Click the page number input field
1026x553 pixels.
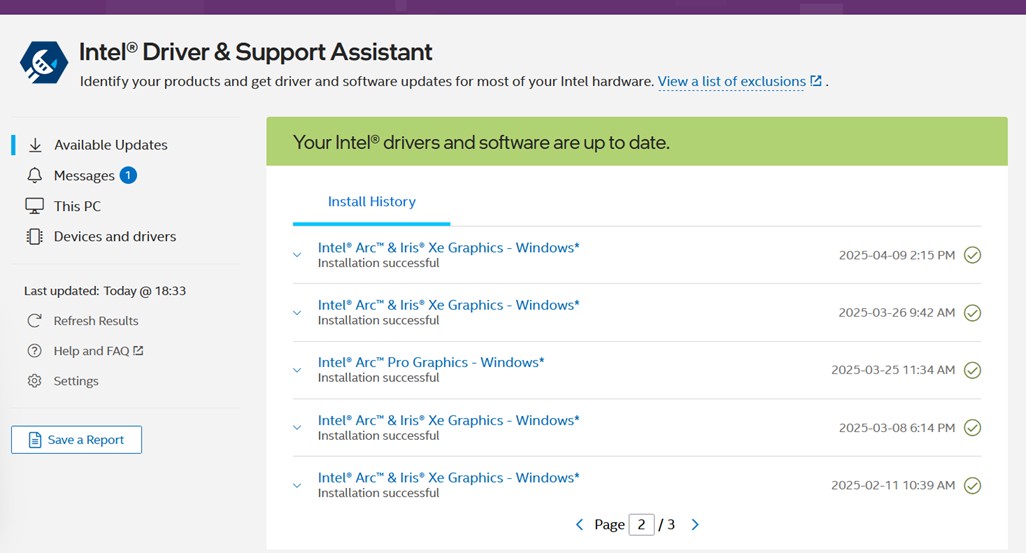click(641, 525)
